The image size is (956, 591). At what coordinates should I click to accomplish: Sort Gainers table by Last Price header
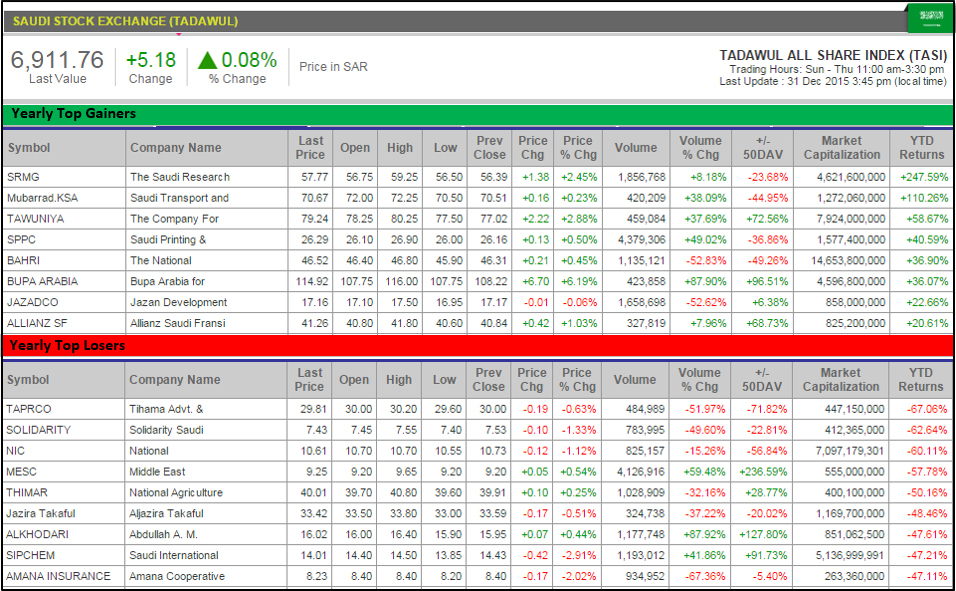coord(310,148)
